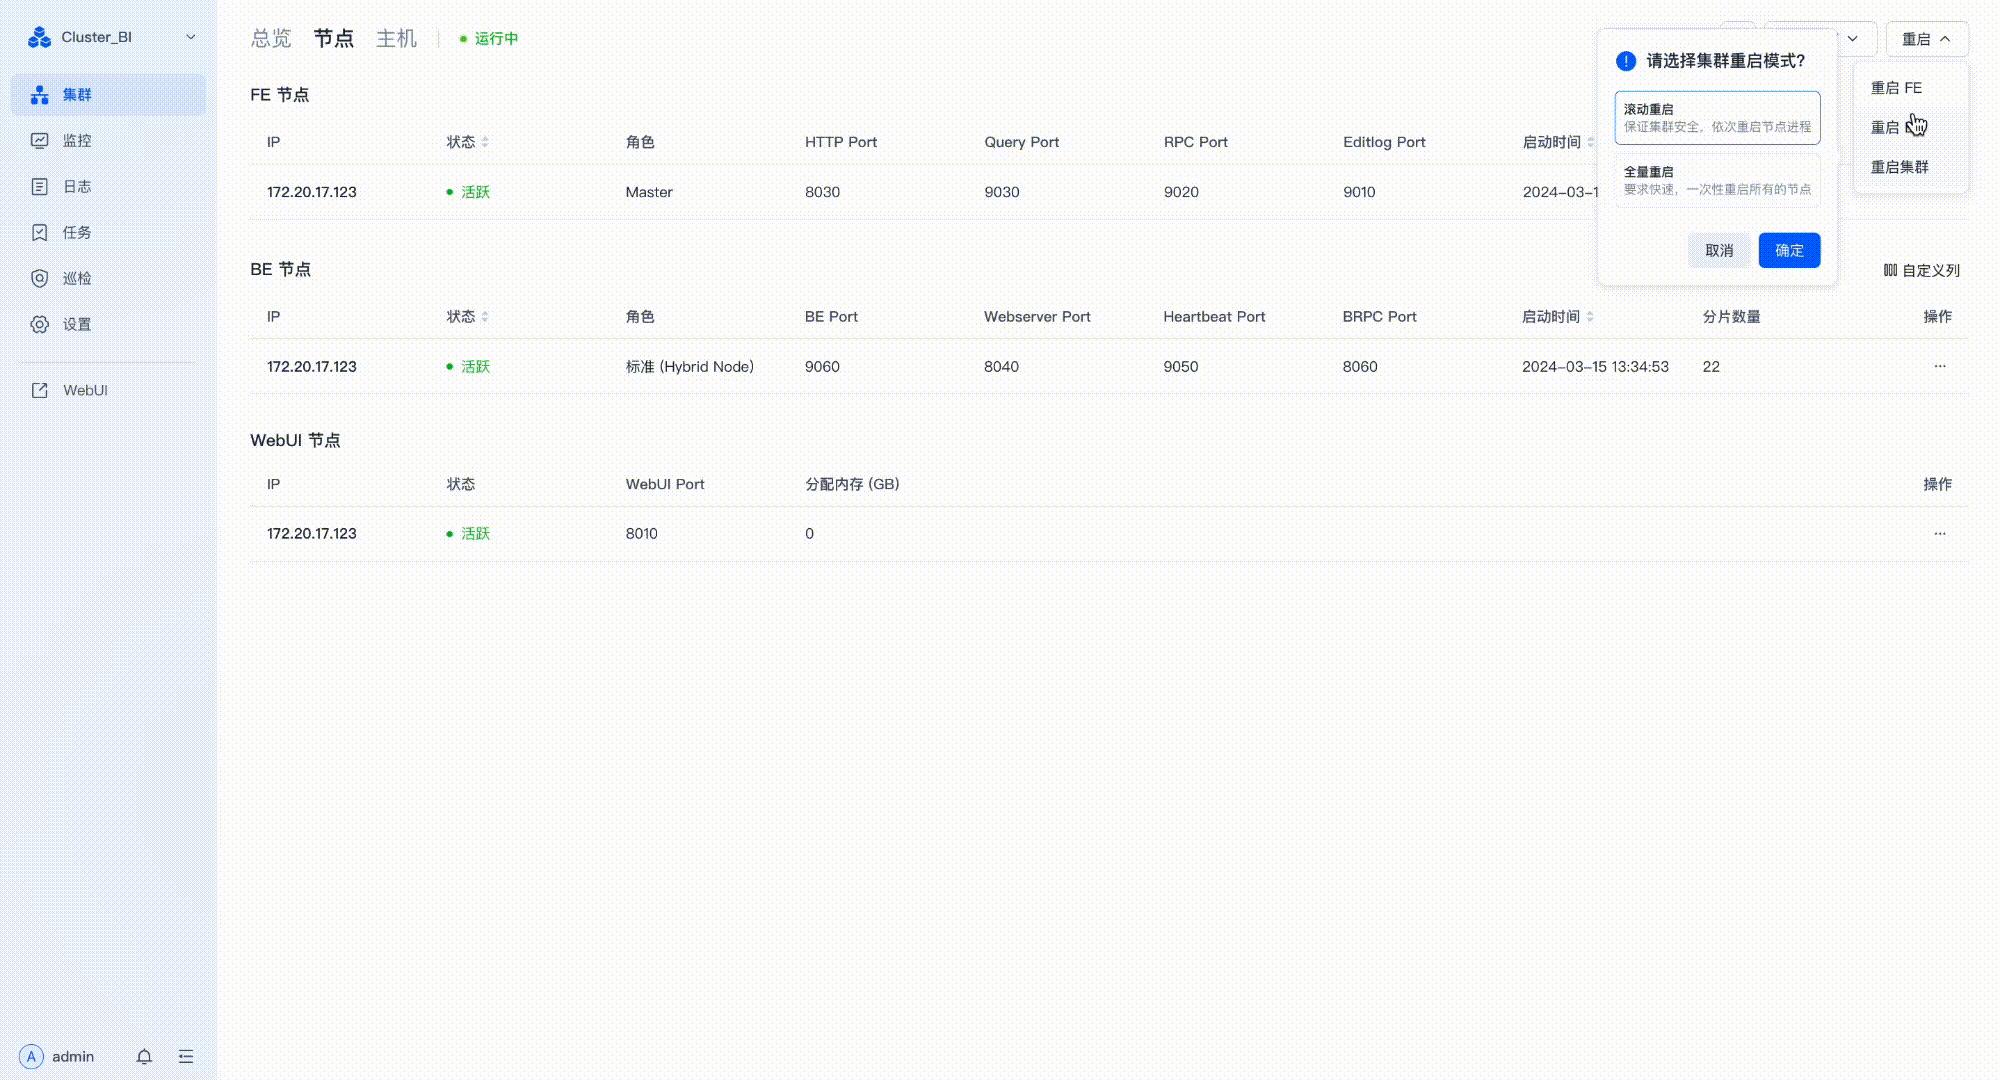Click the 取消 cancel button
2000x1080 pixels.
tap(1719, 251)
